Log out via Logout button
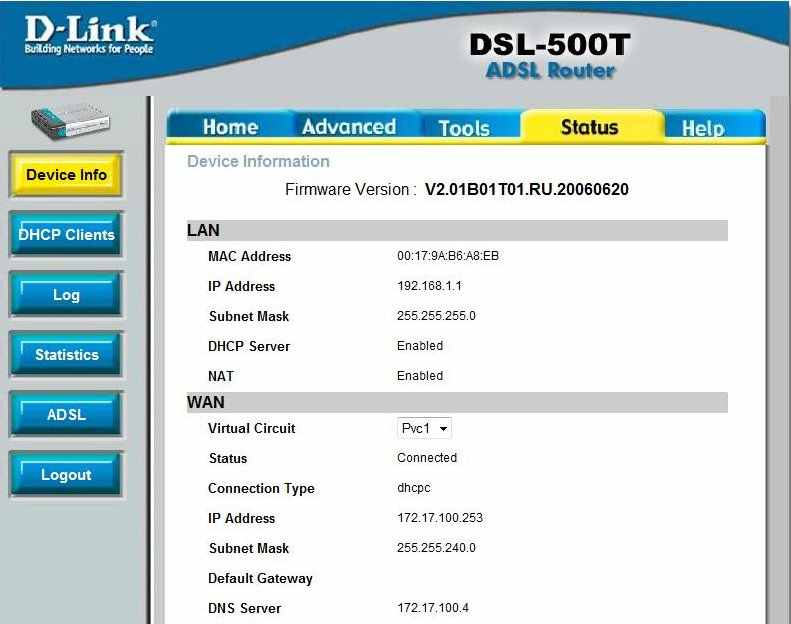The height and width of the screenshot is (624, 791). tap(66, 474)
